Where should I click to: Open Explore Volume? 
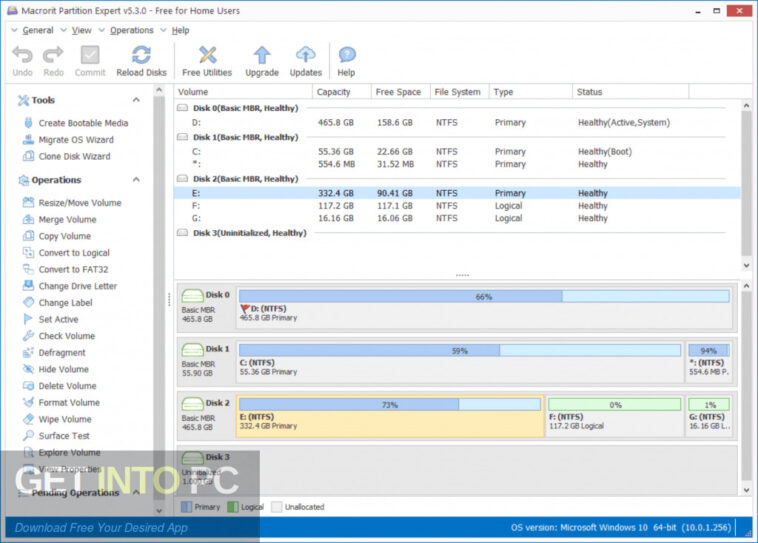62,453
